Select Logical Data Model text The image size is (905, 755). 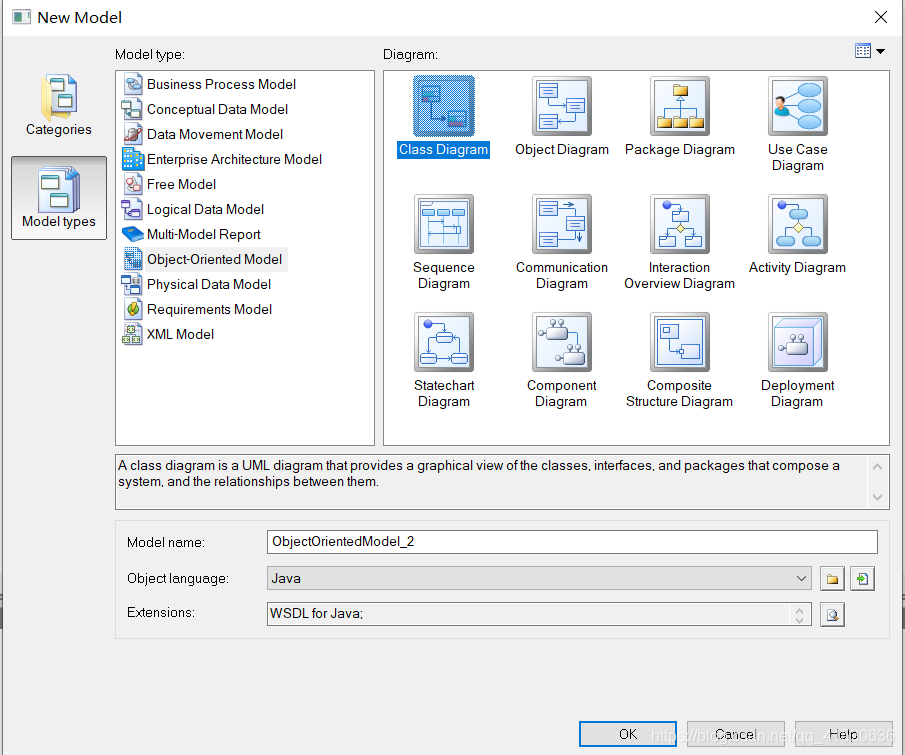pos(205,209)
